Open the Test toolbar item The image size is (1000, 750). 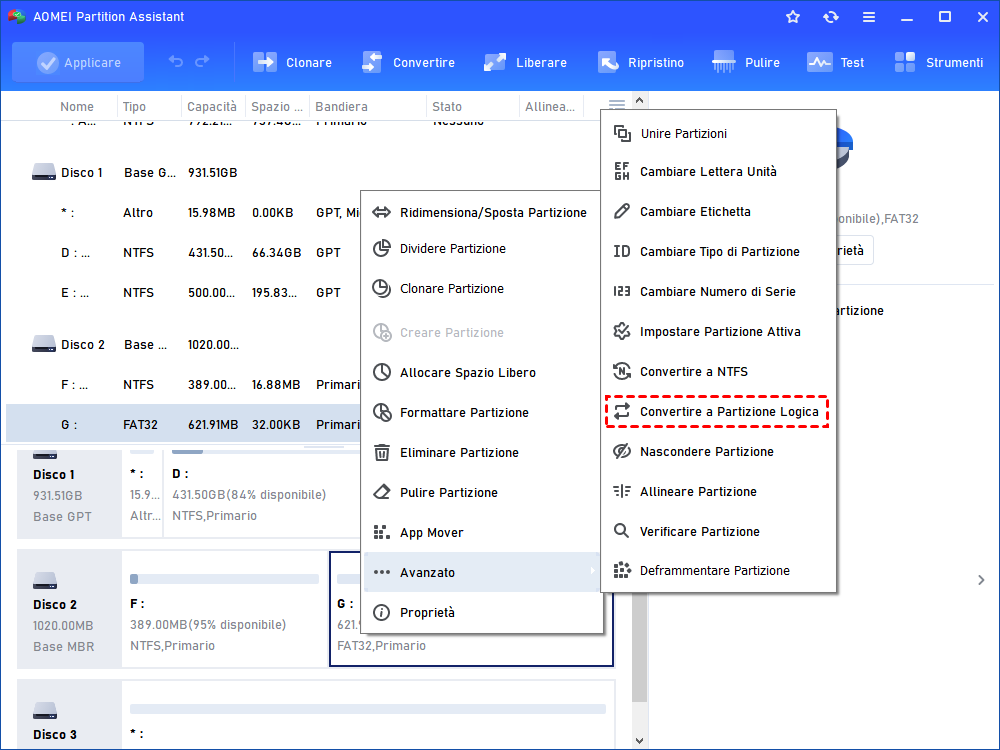tap(835, 62)
